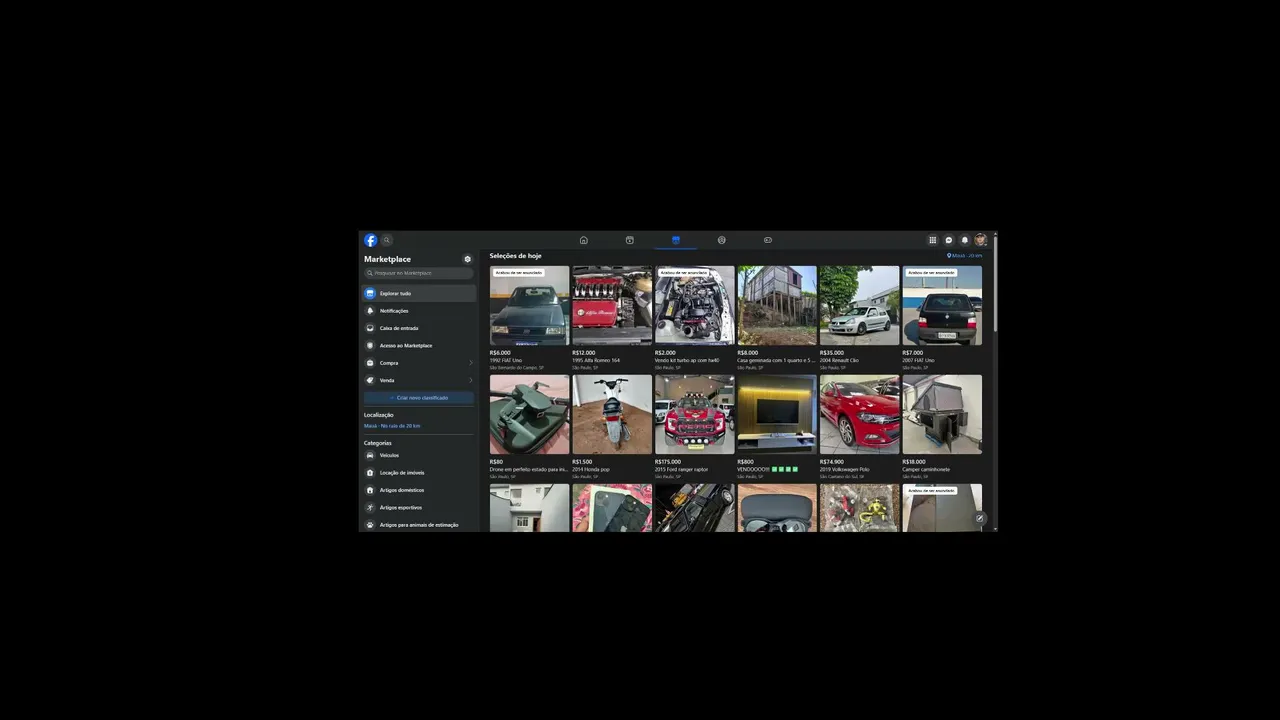Screen dimensions: 1280x720
Task: Click the new message compose icon
Action: tap(980, 518)
